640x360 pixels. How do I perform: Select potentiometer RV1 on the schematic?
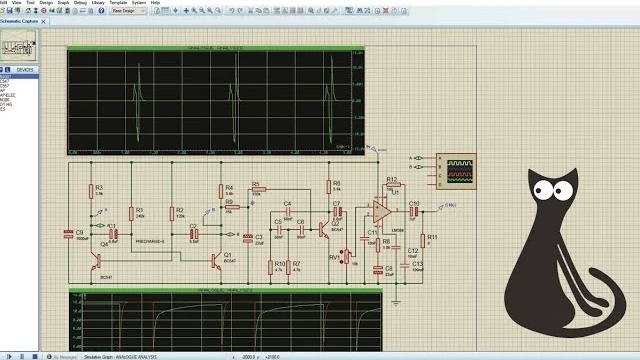click(346, 257)
